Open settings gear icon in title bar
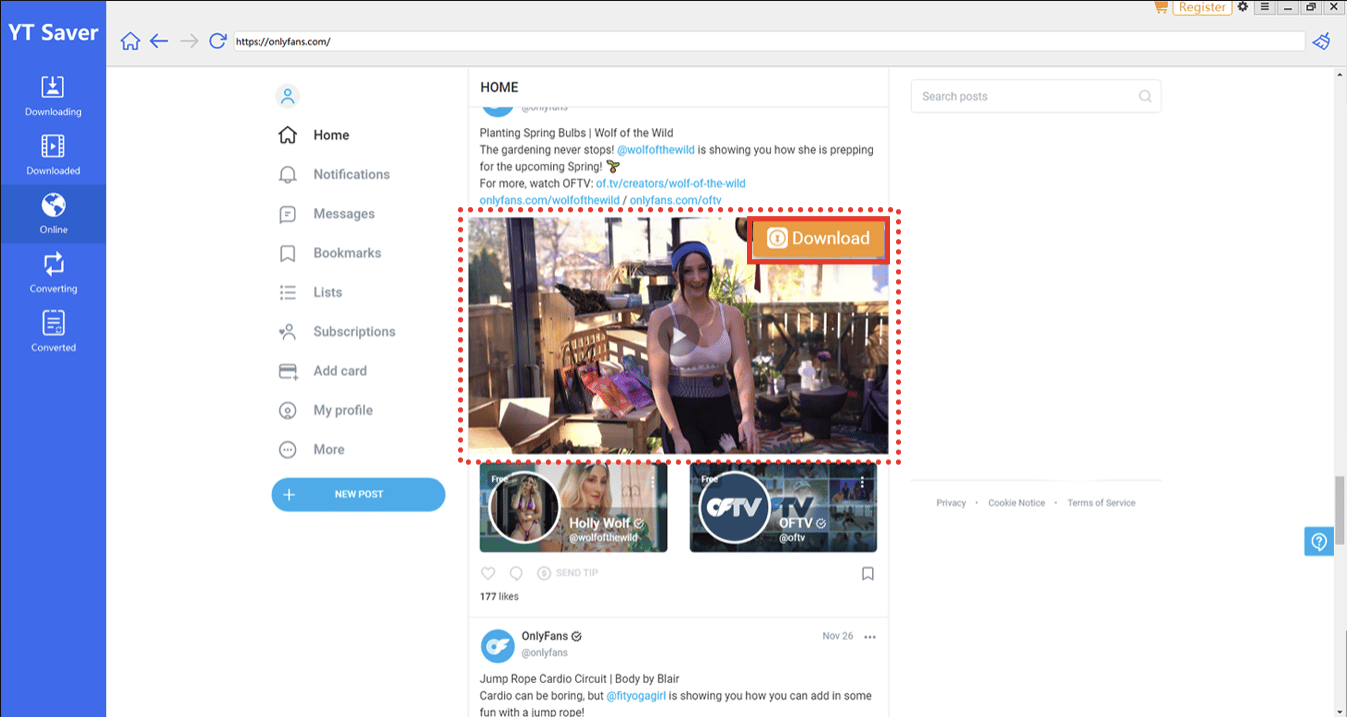 (x=1243, y=7)
